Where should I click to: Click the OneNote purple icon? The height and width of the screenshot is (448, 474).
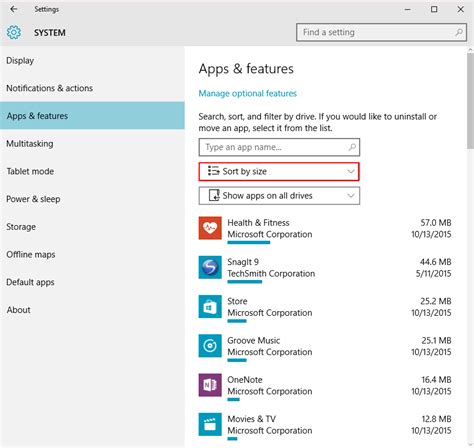click(210, 385)
